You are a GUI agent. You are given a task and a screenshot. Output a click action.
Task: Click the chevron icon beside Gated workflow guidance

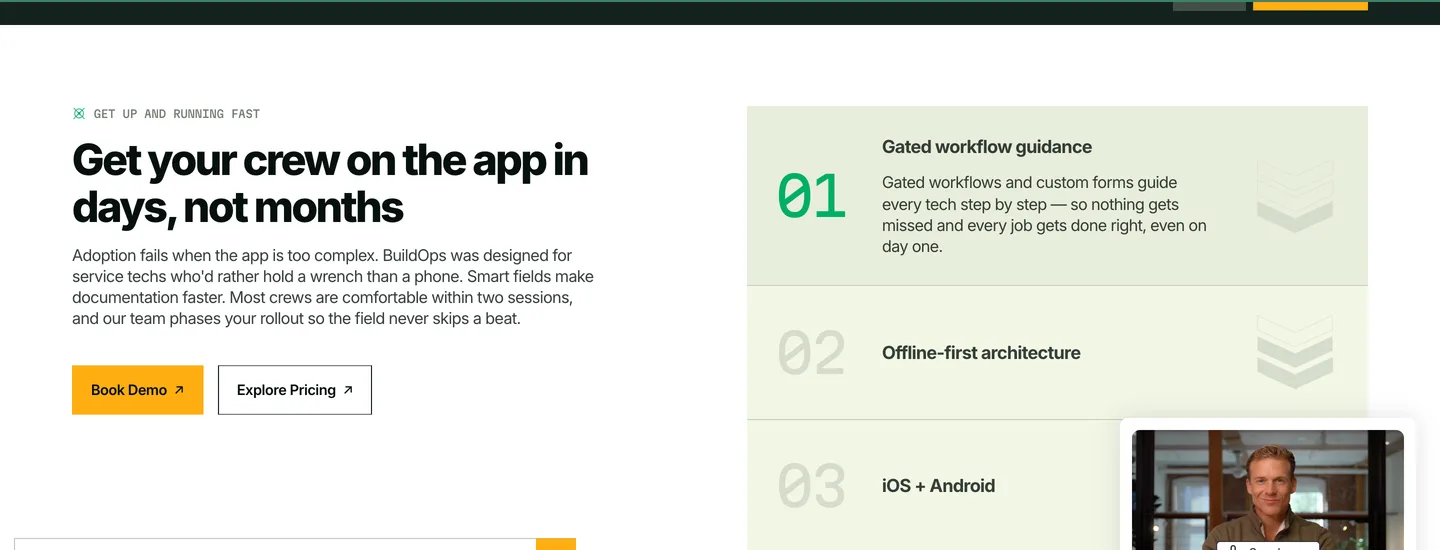tap(1295, 196)
